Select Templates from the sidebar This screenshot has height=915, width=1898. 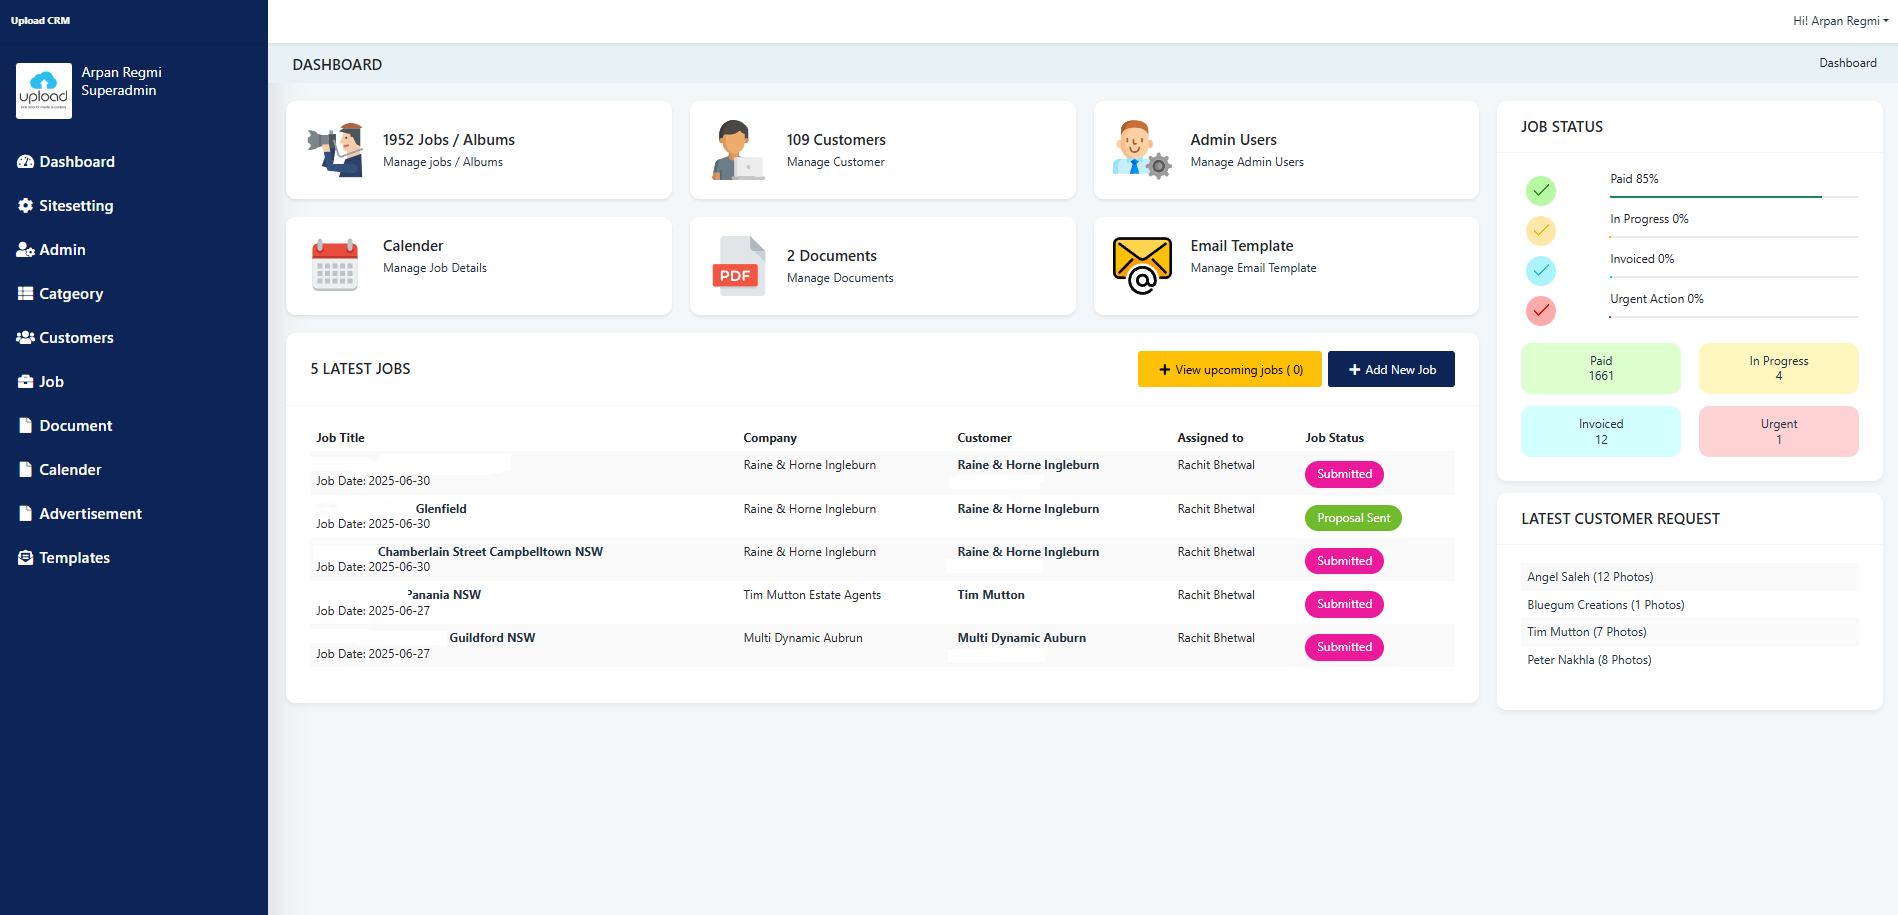(x=74, y=558)
